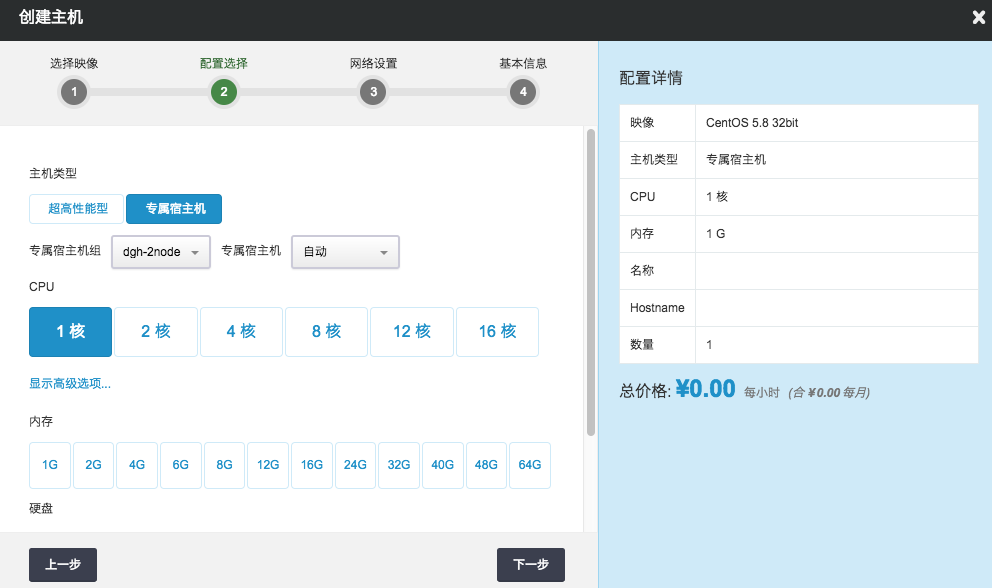Select 2G memory option
The height and width of the screenshot is (588, 992).
(93, 465)
